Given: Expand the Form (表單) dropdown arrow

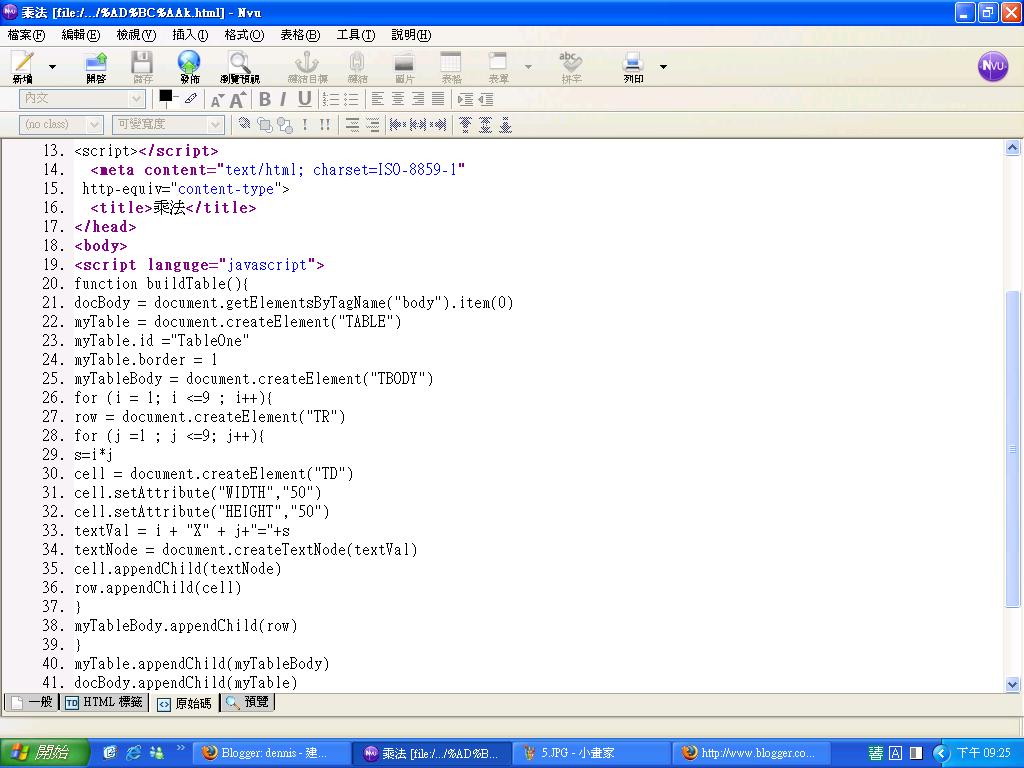Looking at the screenshot, I should click(528, 67).
